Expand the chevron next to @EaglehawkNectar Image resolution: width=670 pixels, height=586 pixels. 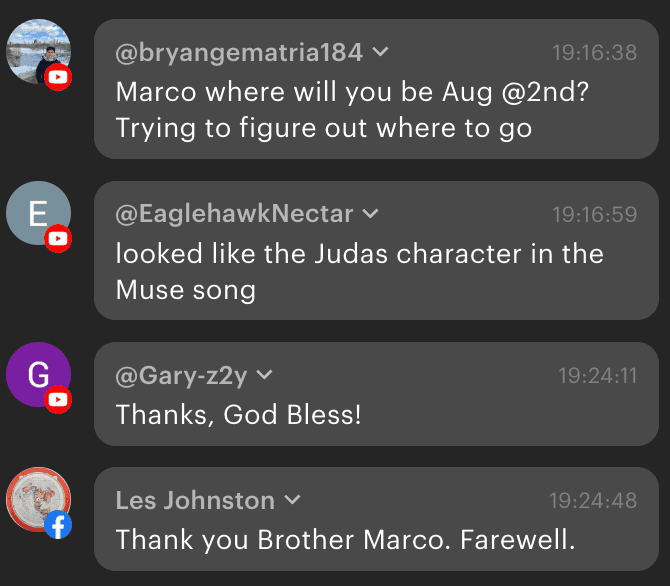370,214
